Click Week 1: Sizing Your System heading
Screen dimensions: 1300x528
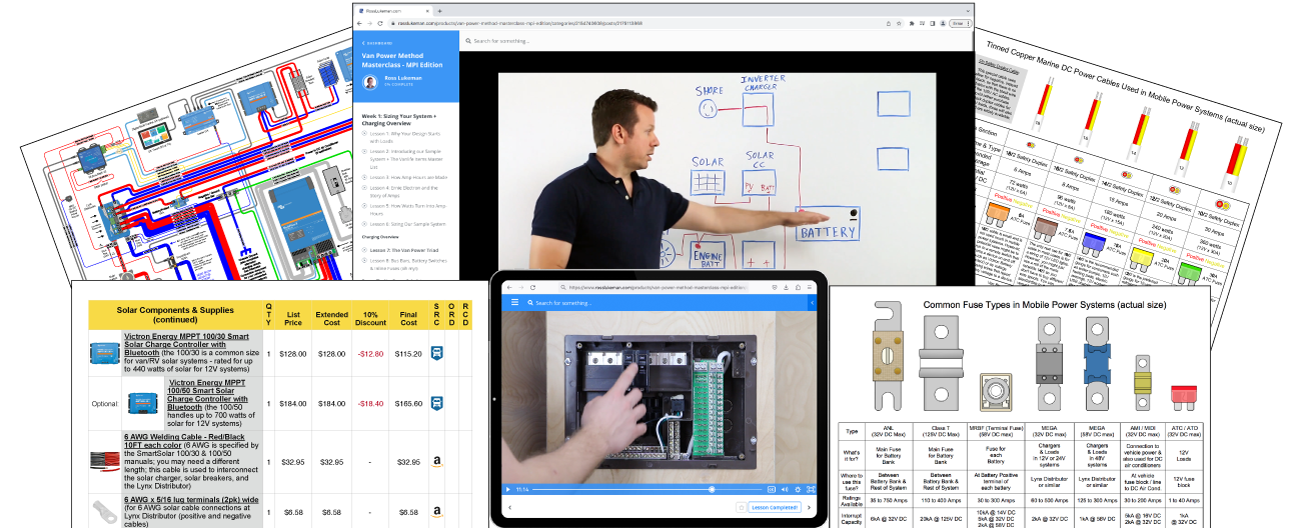[x=399, y=119]
